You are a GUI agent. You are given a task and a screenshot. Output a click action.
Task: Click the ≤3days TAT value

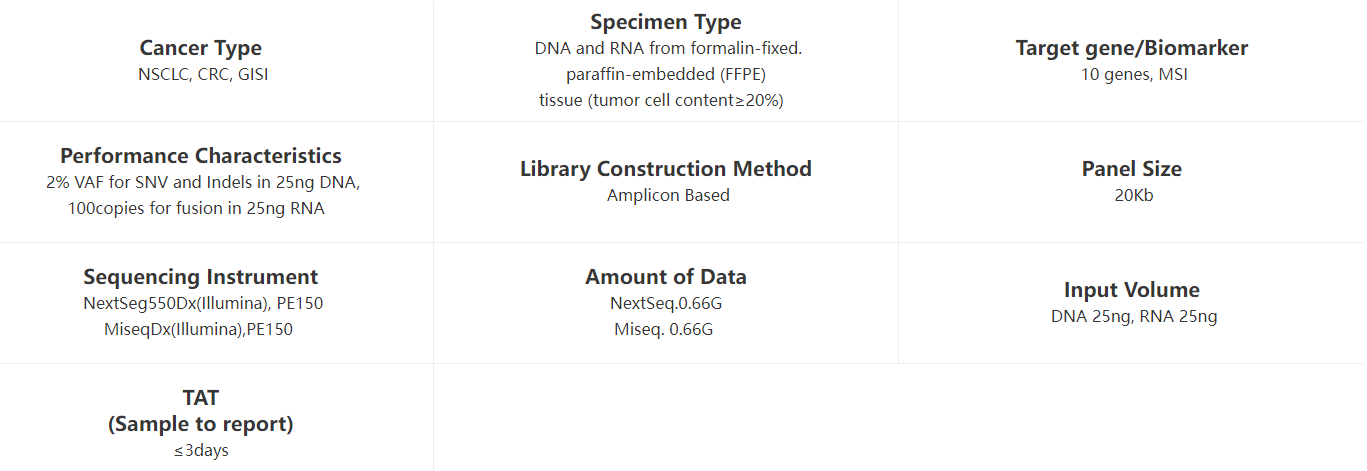point(201,450)
